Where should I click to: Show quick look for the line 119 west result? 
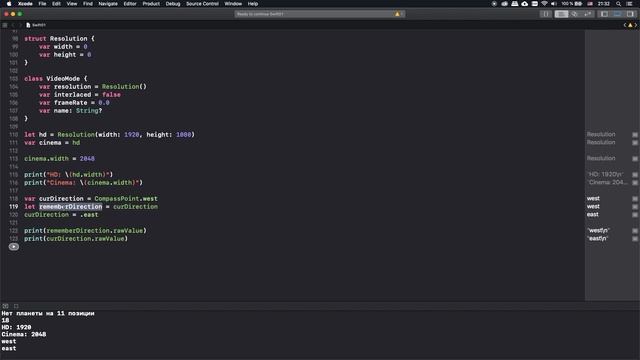635,207
